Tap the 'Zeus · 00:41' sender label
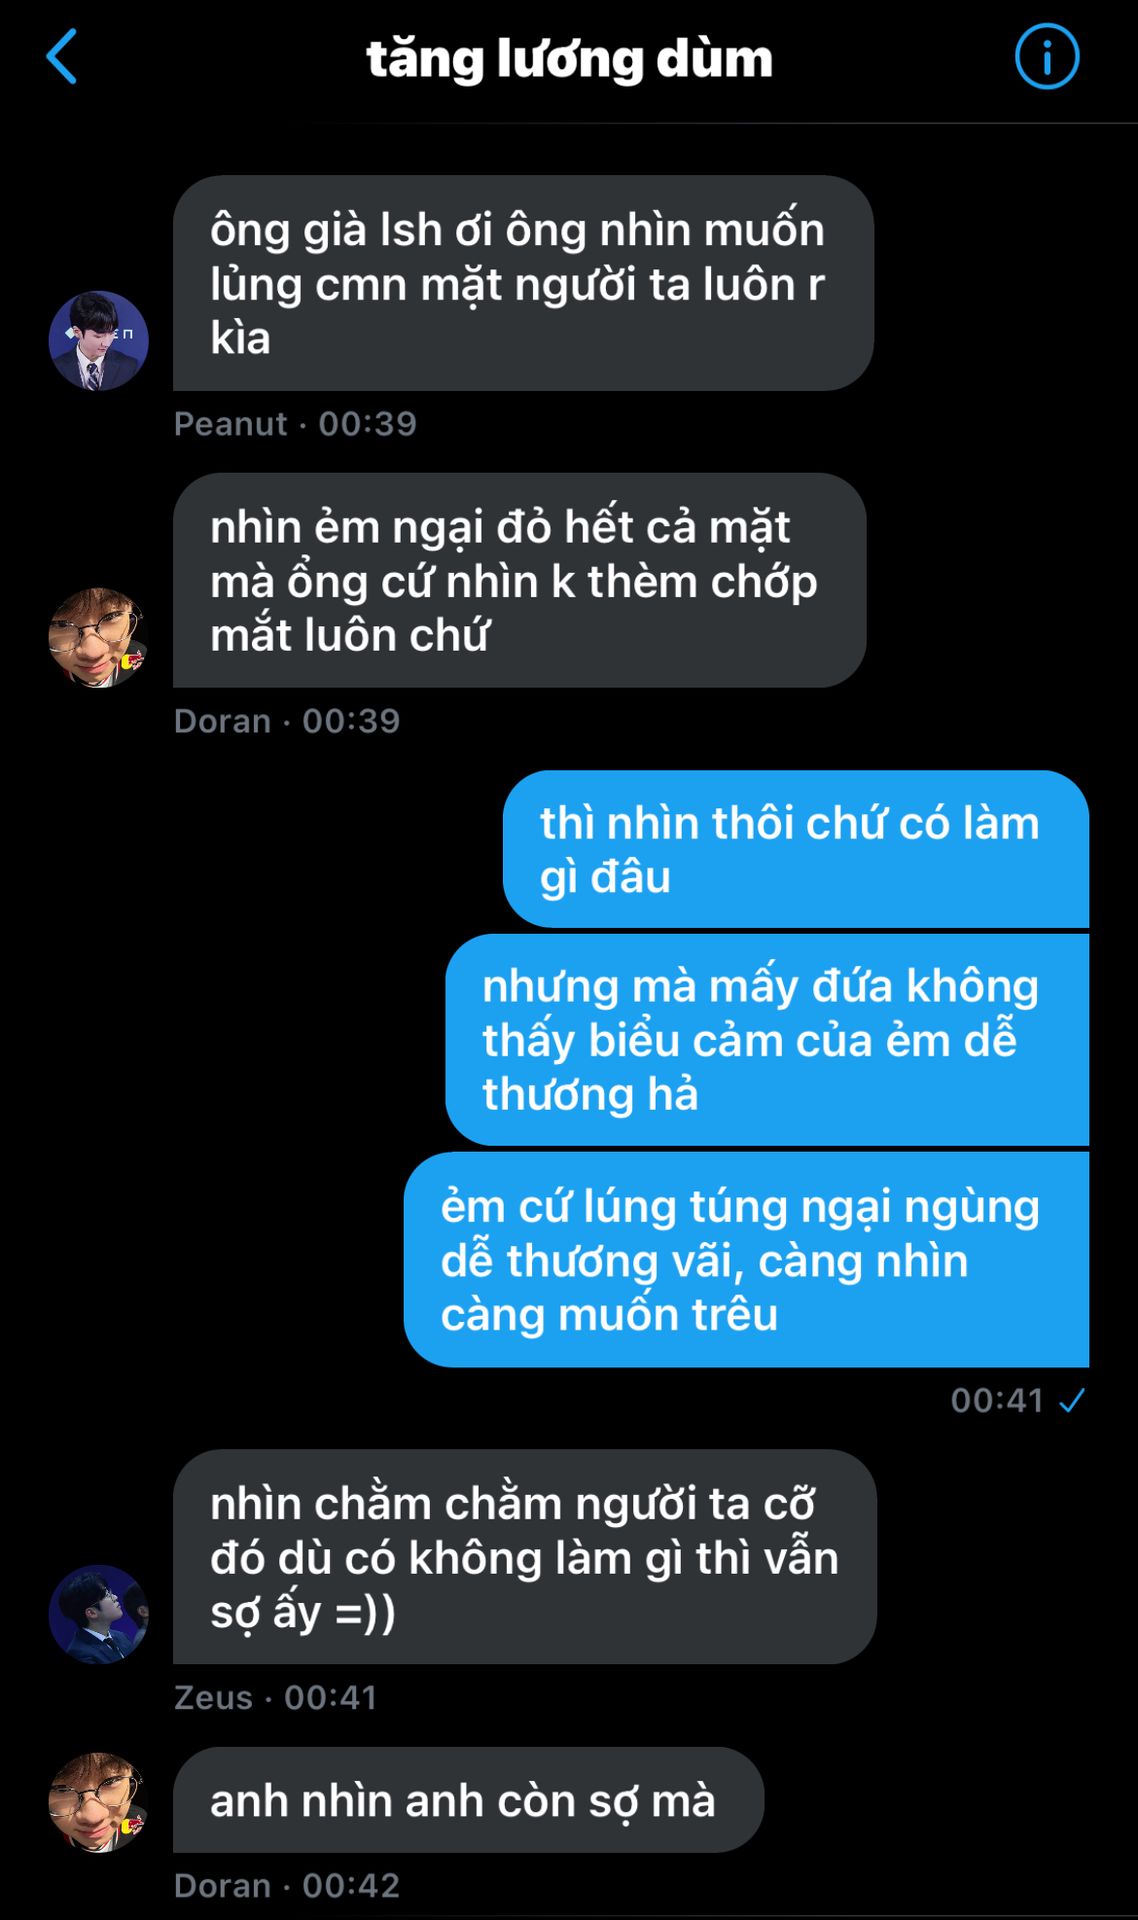1138x1920 pixels. pyautogui.click(x=276, y=1697)
